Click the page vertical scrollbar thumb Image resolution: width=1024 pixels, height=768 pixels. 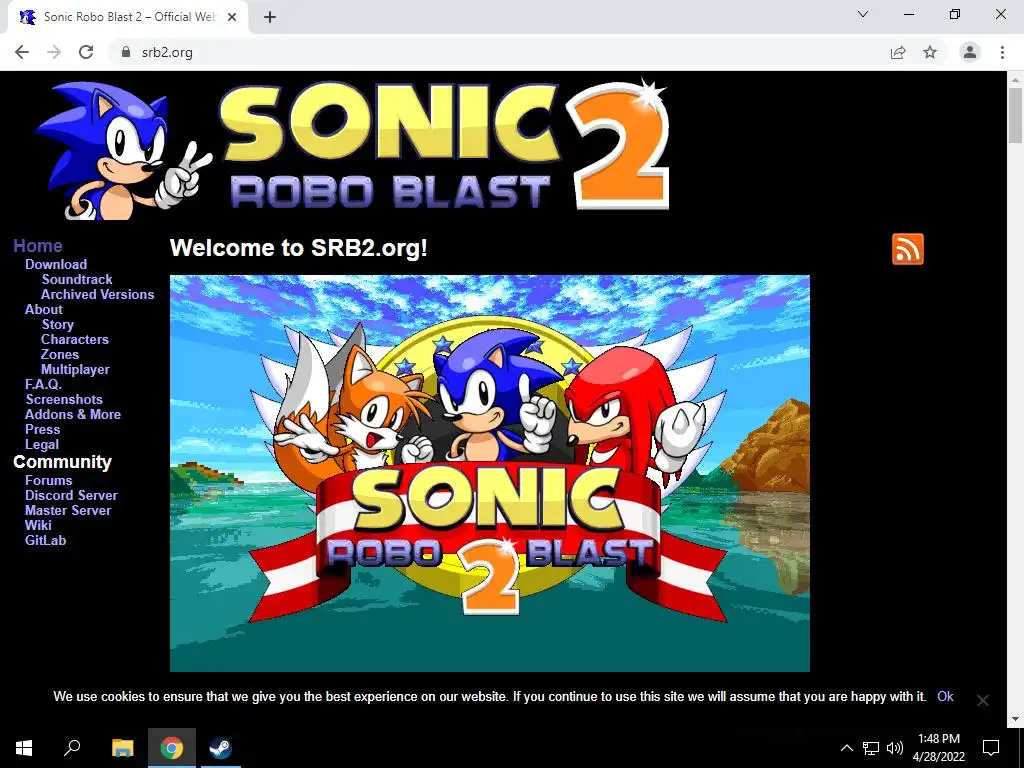(x=1016, y=115)
